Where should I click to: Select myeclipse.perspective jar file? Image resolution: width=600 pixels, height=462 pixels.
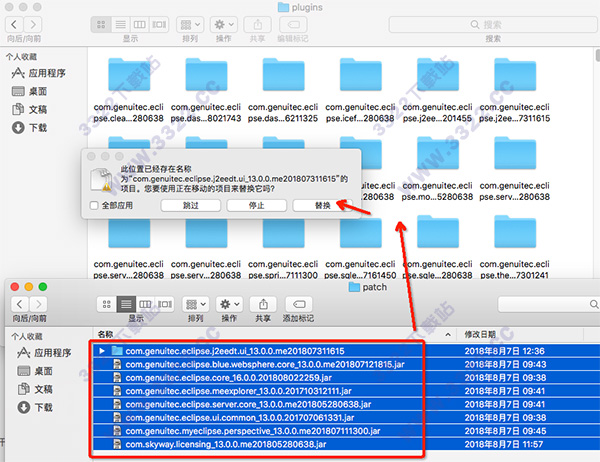point(346,431)
